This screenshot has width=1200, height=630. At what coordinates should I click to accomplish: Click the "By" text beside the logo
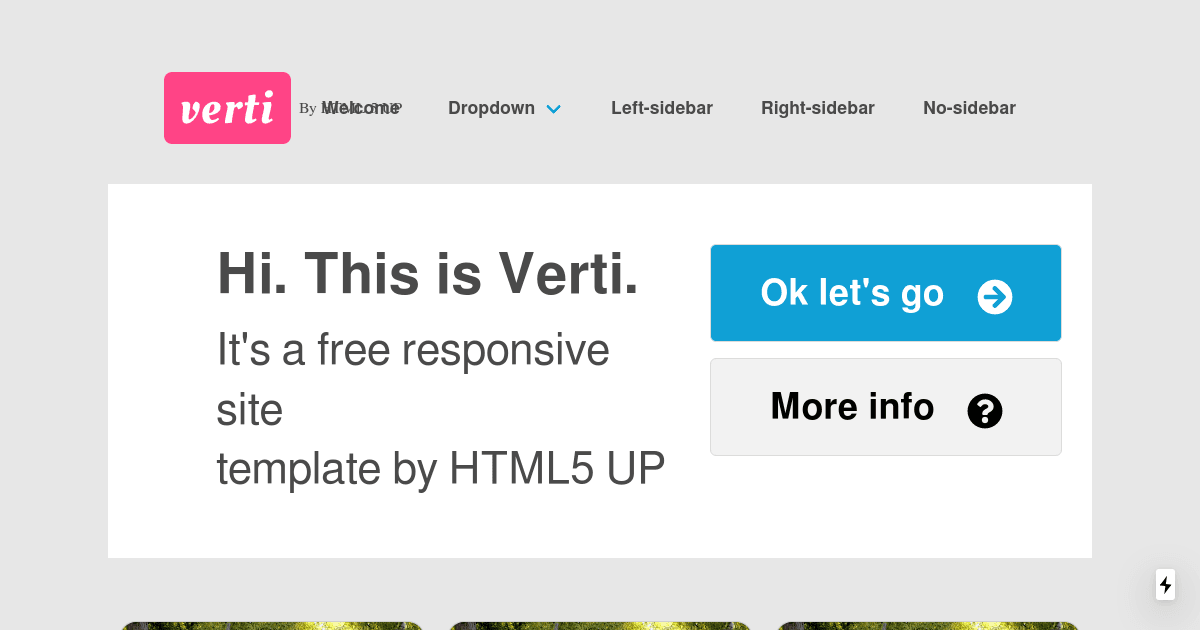click(x=307, y=108)
